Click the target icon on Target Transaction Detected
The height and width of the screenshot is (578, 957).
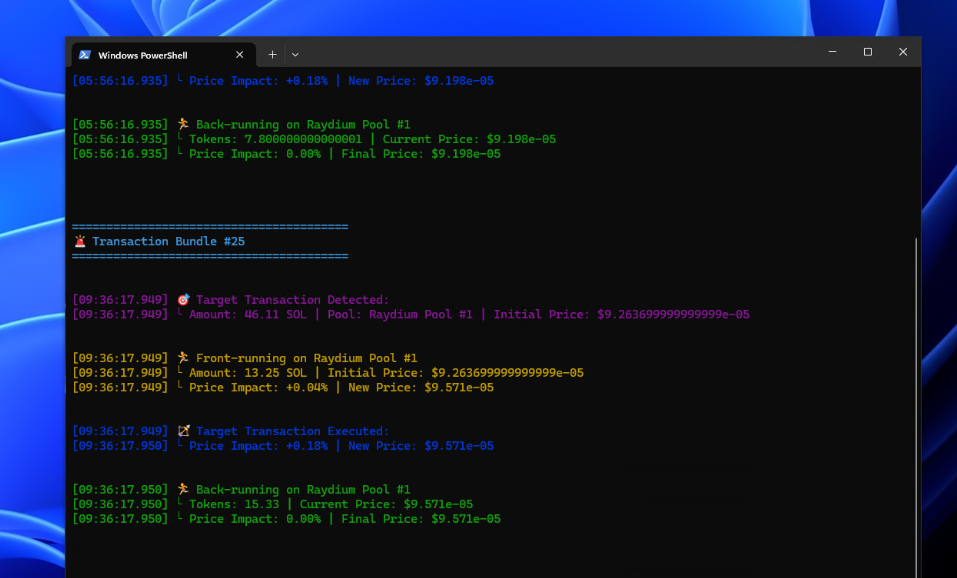183,298
